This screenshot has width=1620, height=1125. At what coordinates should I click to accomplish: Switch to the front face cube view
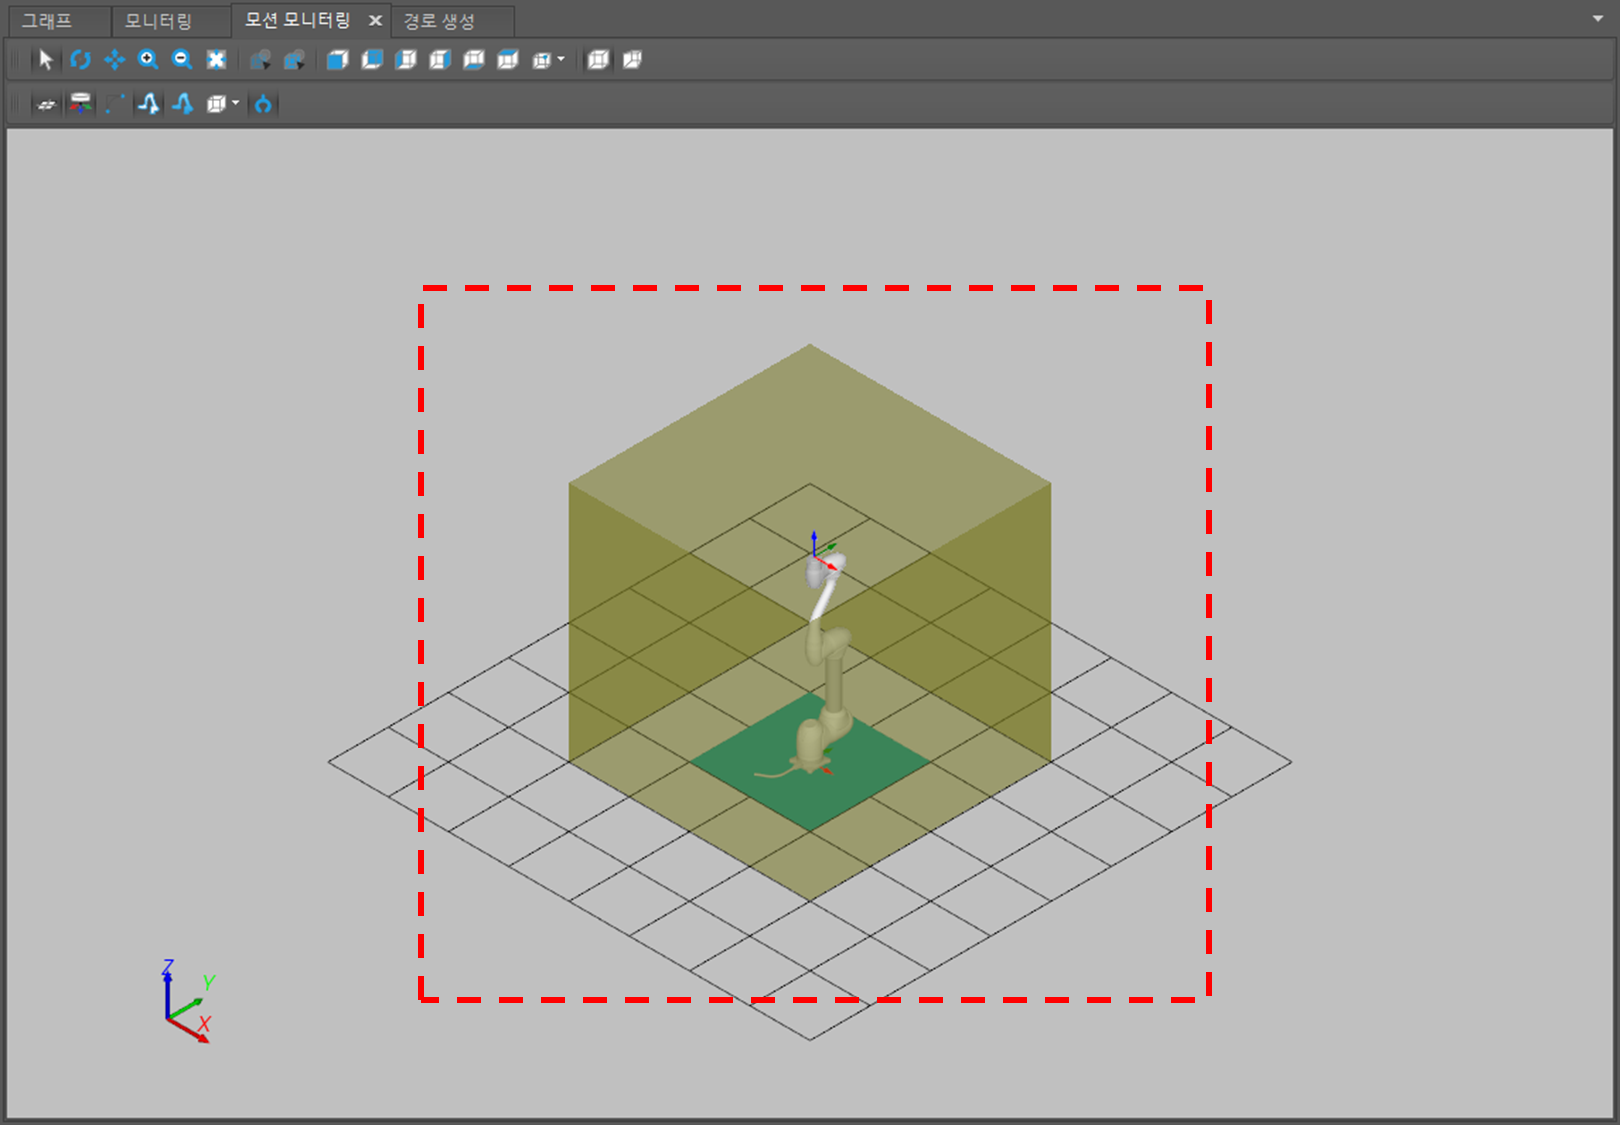[x=337, y=60]
